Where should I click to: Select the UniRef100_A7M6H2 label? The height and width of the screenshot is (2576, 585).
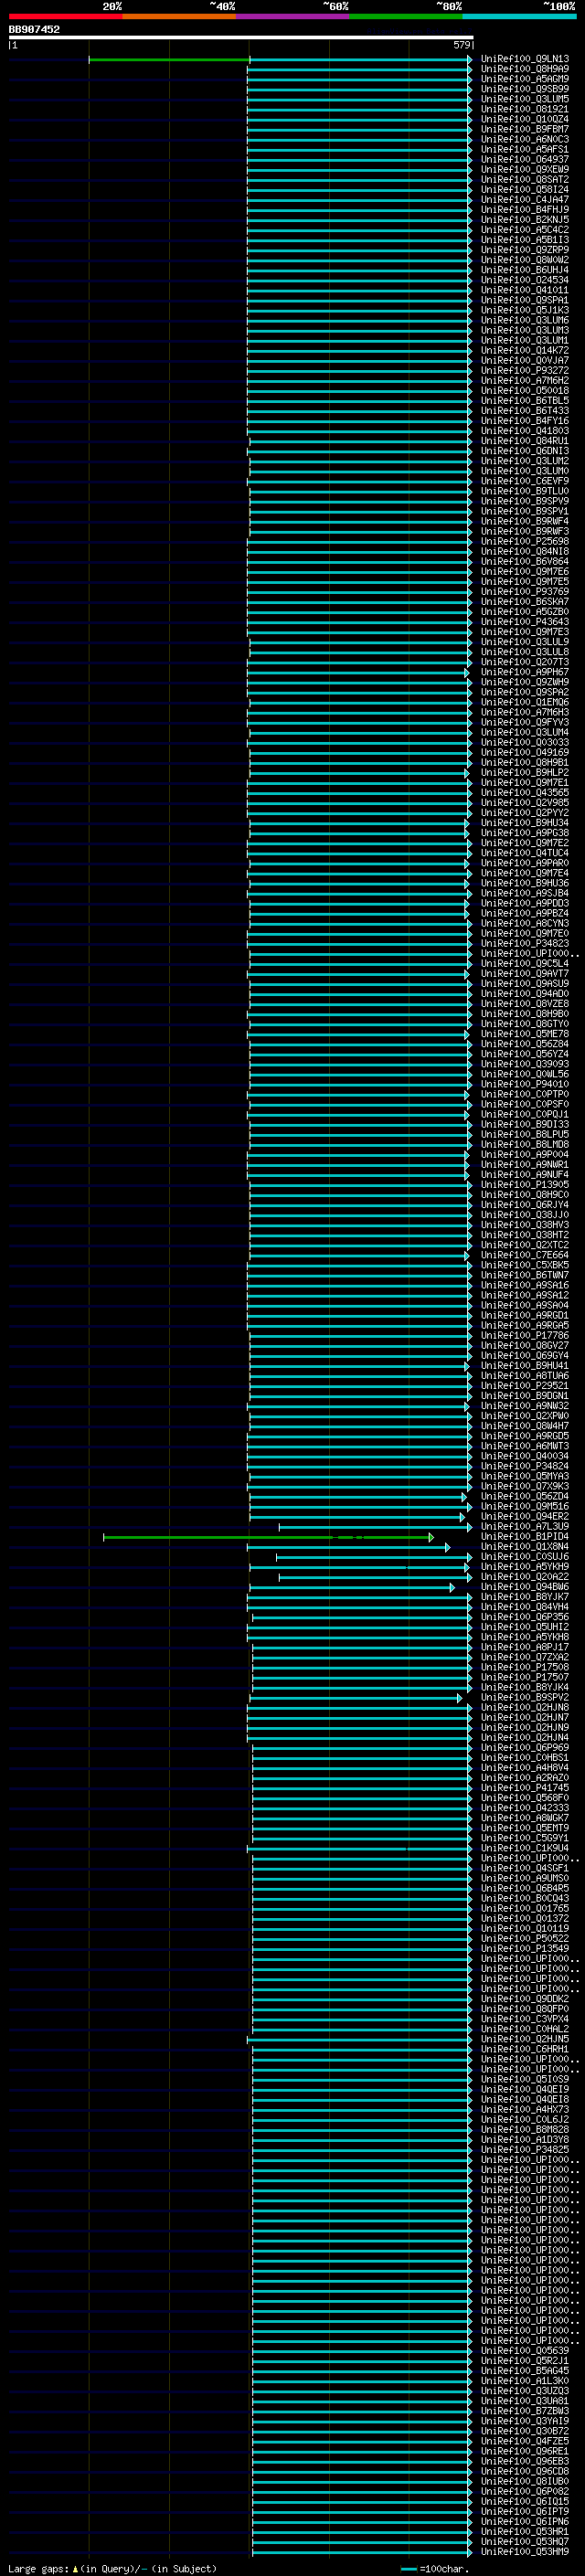[x=525, y=380]
